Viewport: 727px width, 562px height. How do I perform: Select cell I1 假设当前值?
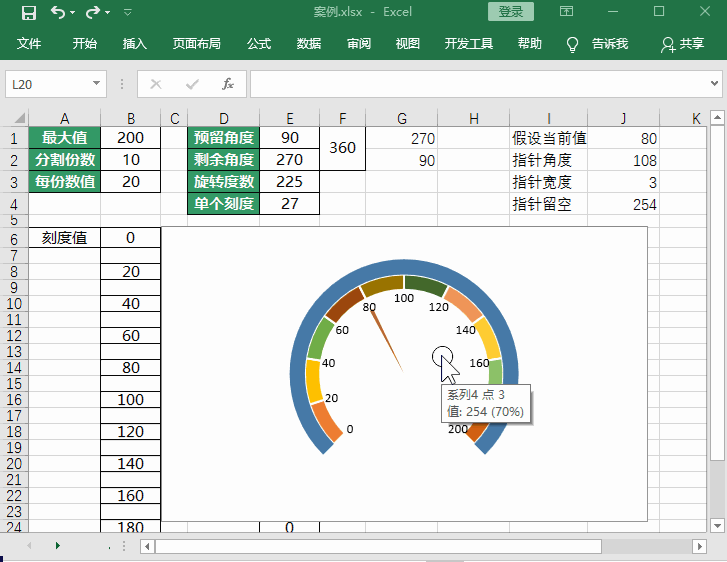click(x=548, y=138)
